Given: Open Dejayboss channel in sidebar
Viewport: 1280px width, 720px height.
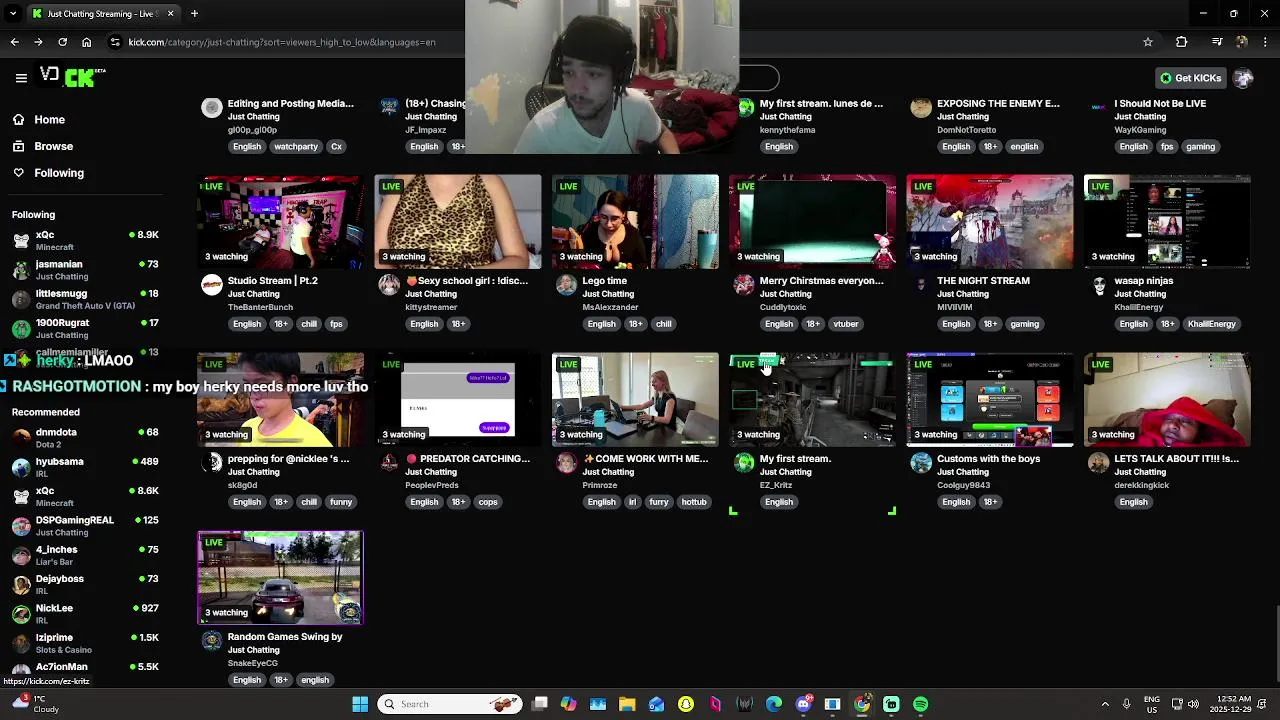Looking at the screenshot, I should (x=85, y=584).
